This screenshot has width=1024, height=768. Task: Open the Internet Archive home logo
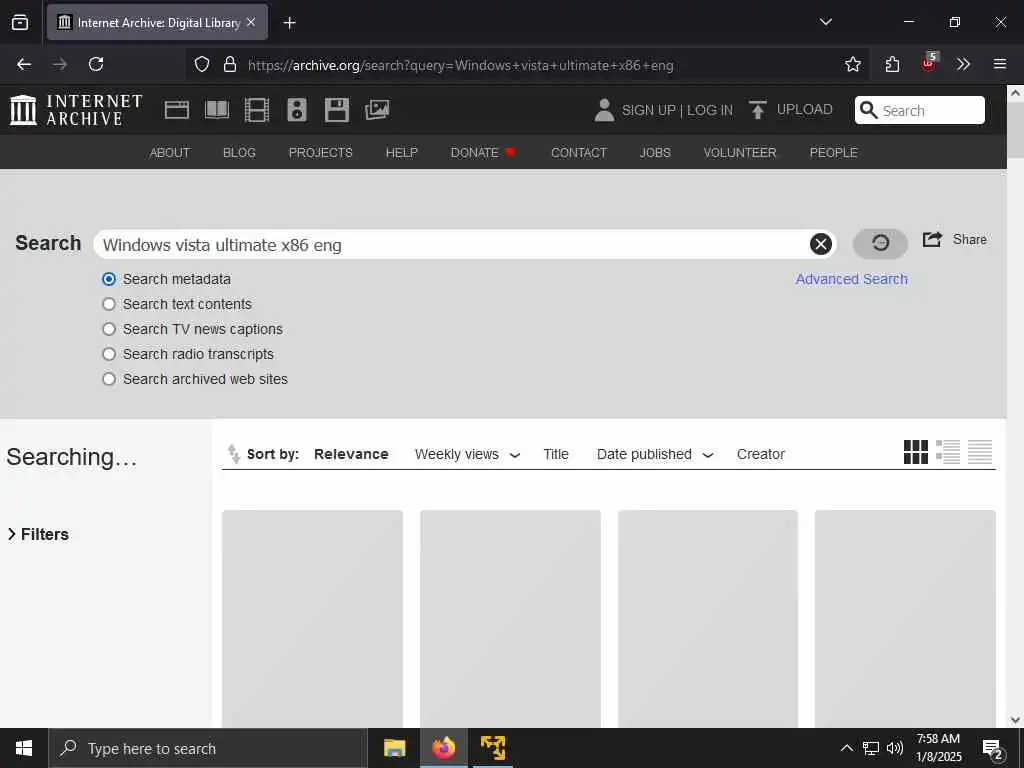pyautogui.click(x=76, y=110)
